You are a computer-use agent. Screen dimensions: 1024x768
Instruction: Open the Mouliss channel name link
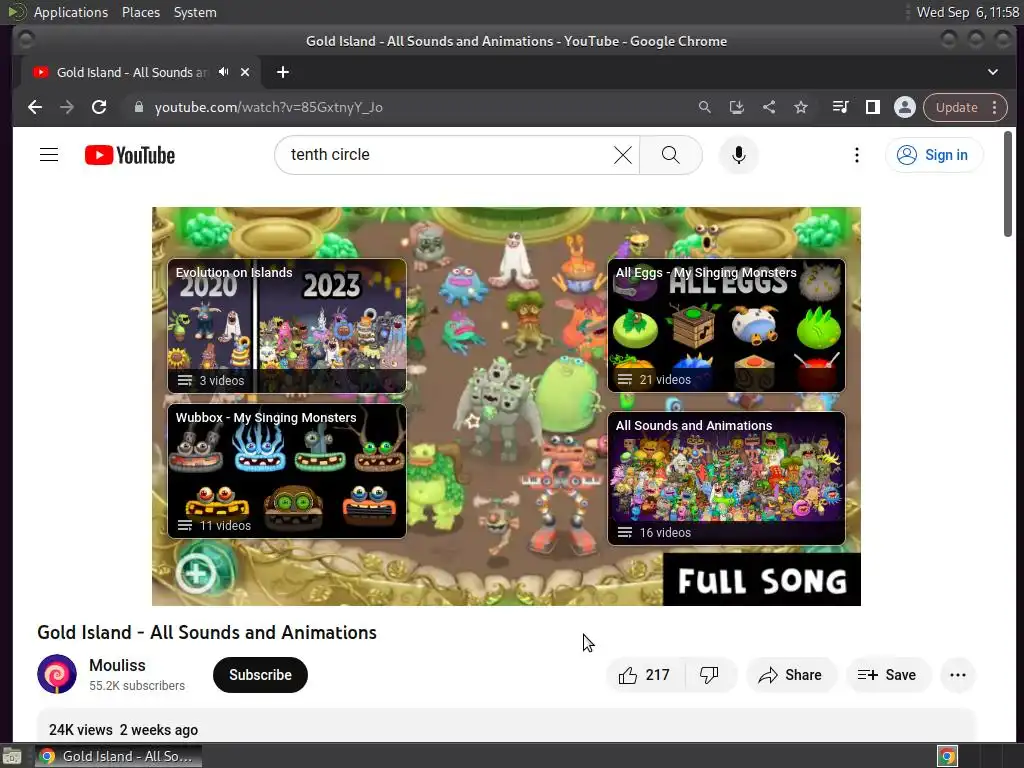(117, 665)
